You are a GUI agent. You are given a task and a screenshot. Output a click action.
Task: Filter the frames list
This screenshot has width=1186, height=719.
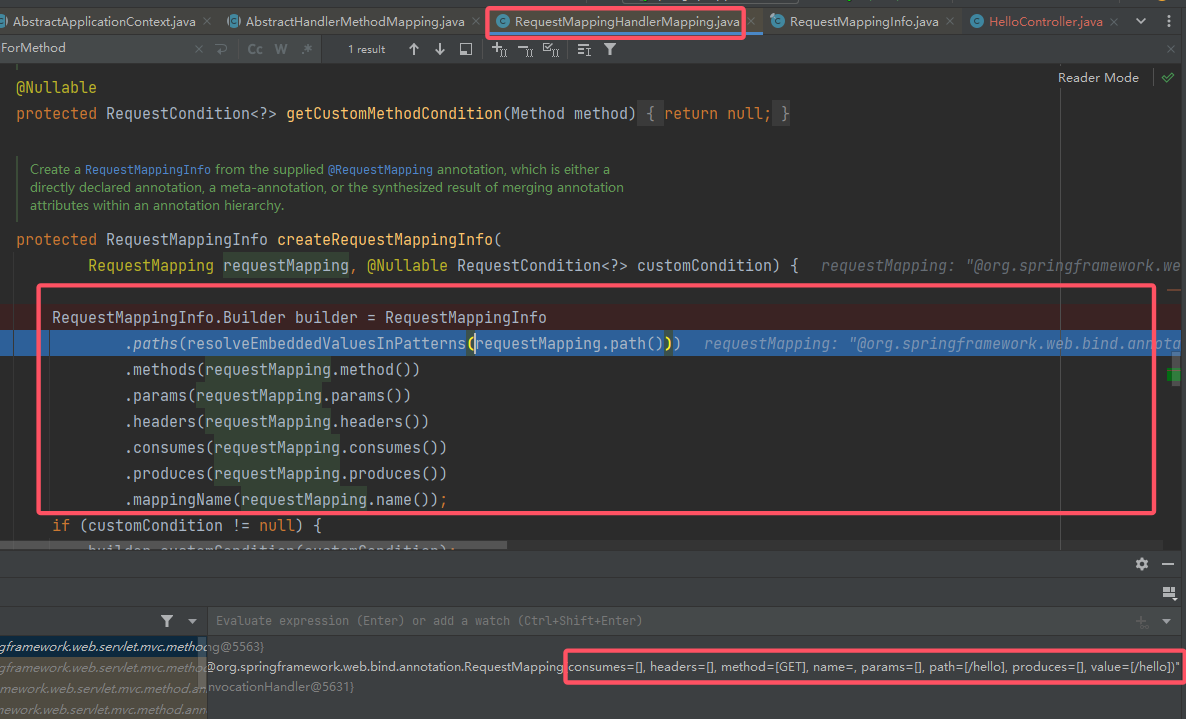click(166, 621)
